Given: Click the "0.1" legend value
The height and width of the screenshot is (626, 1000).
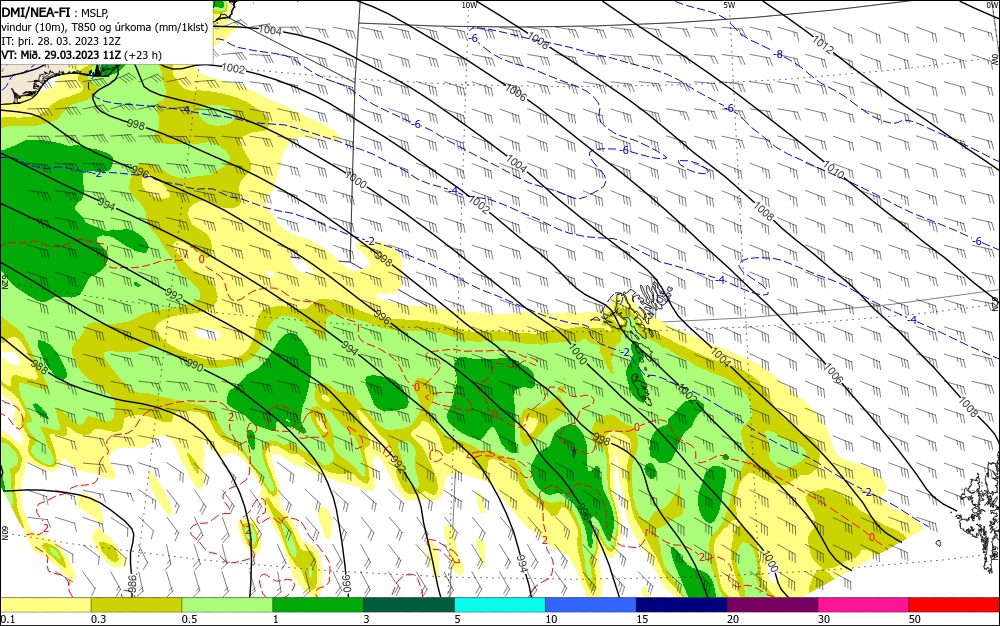Looking at the screenshot, I should point(8,619).
